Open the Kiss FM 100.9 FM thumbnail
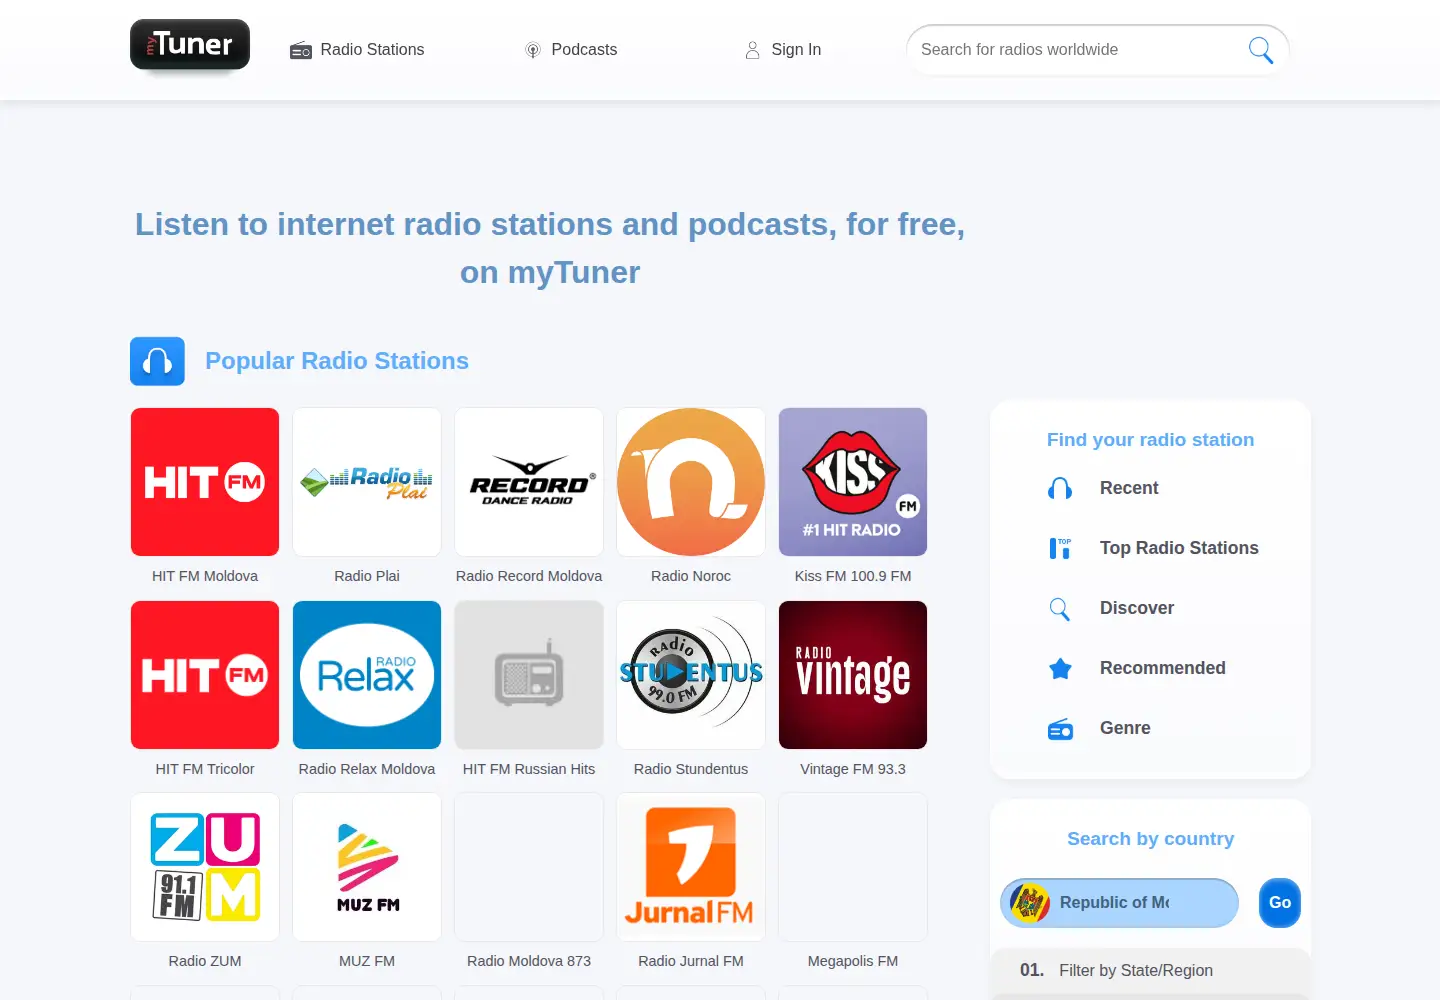 pos(853,482)
